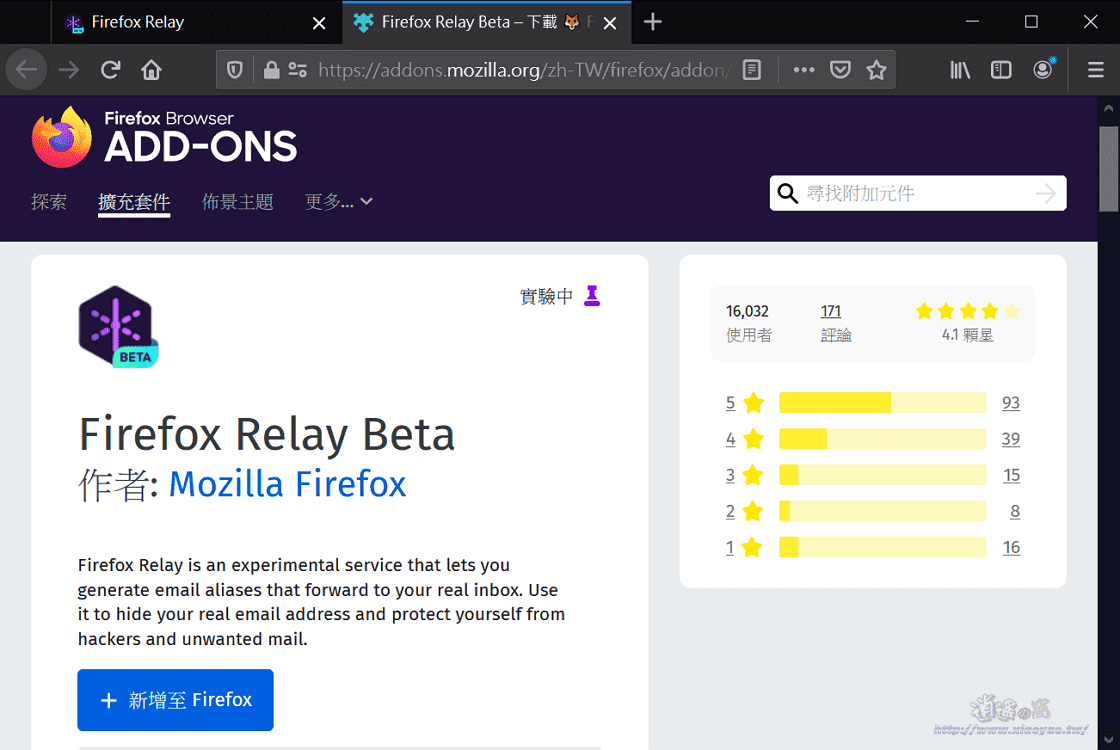Click the 4.1 star rating stars

[x=968, y=311]
